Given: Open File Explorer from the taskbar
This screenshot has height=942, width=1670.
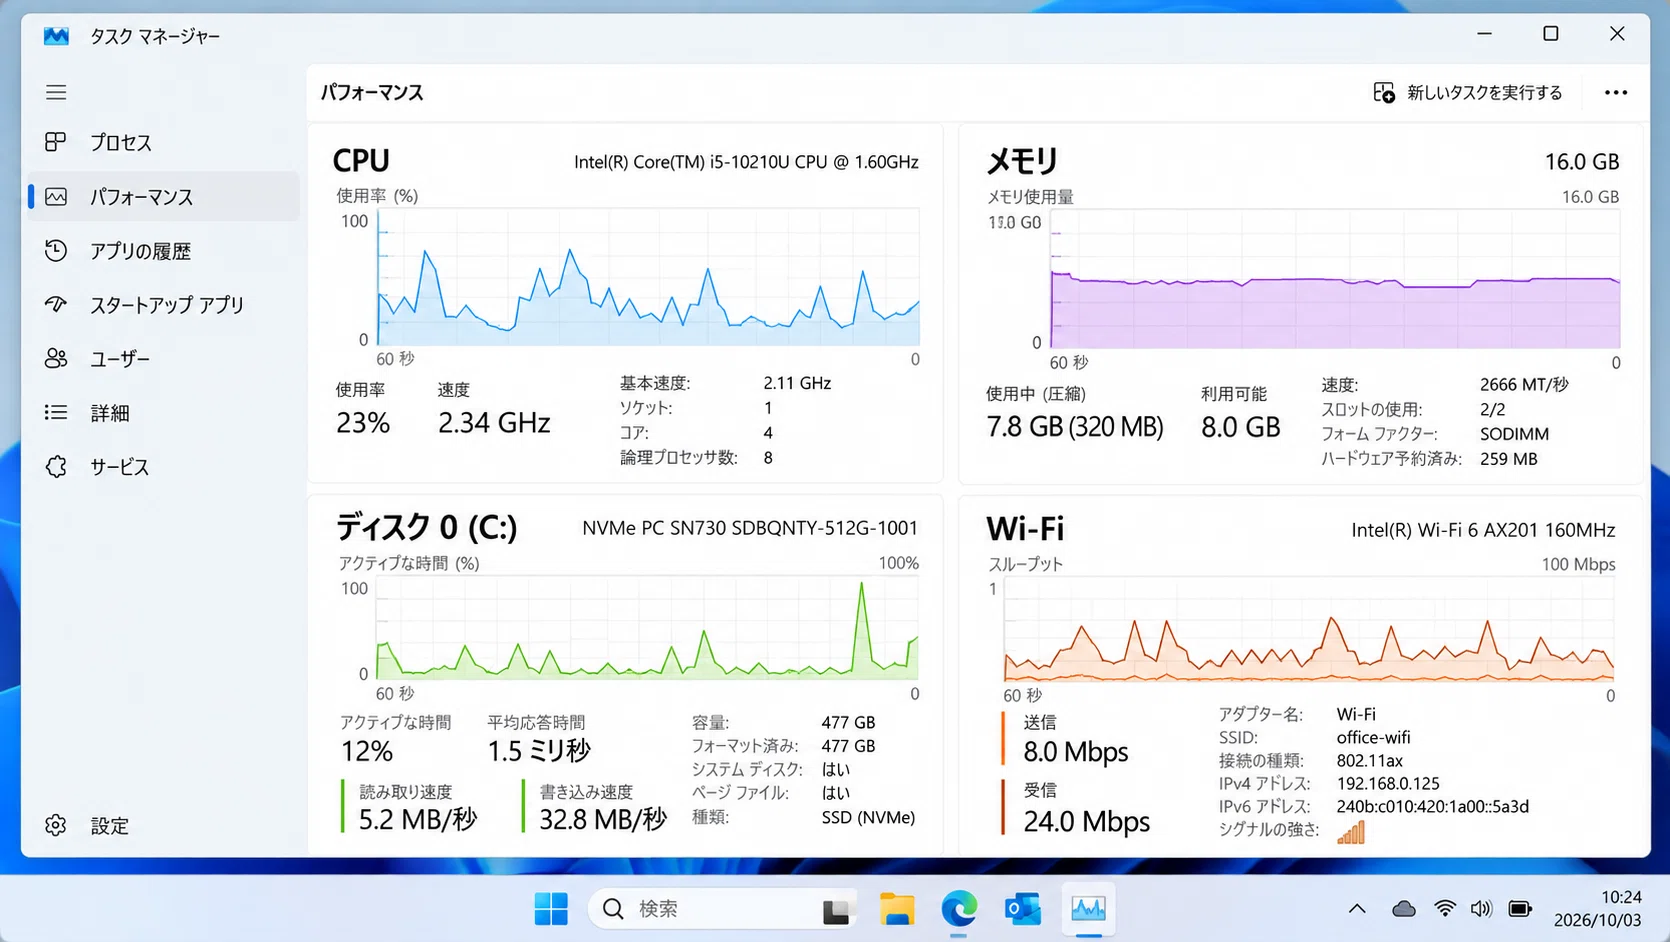Looking at the screenshot, I should pyautogui.click(x=897, y=909).
